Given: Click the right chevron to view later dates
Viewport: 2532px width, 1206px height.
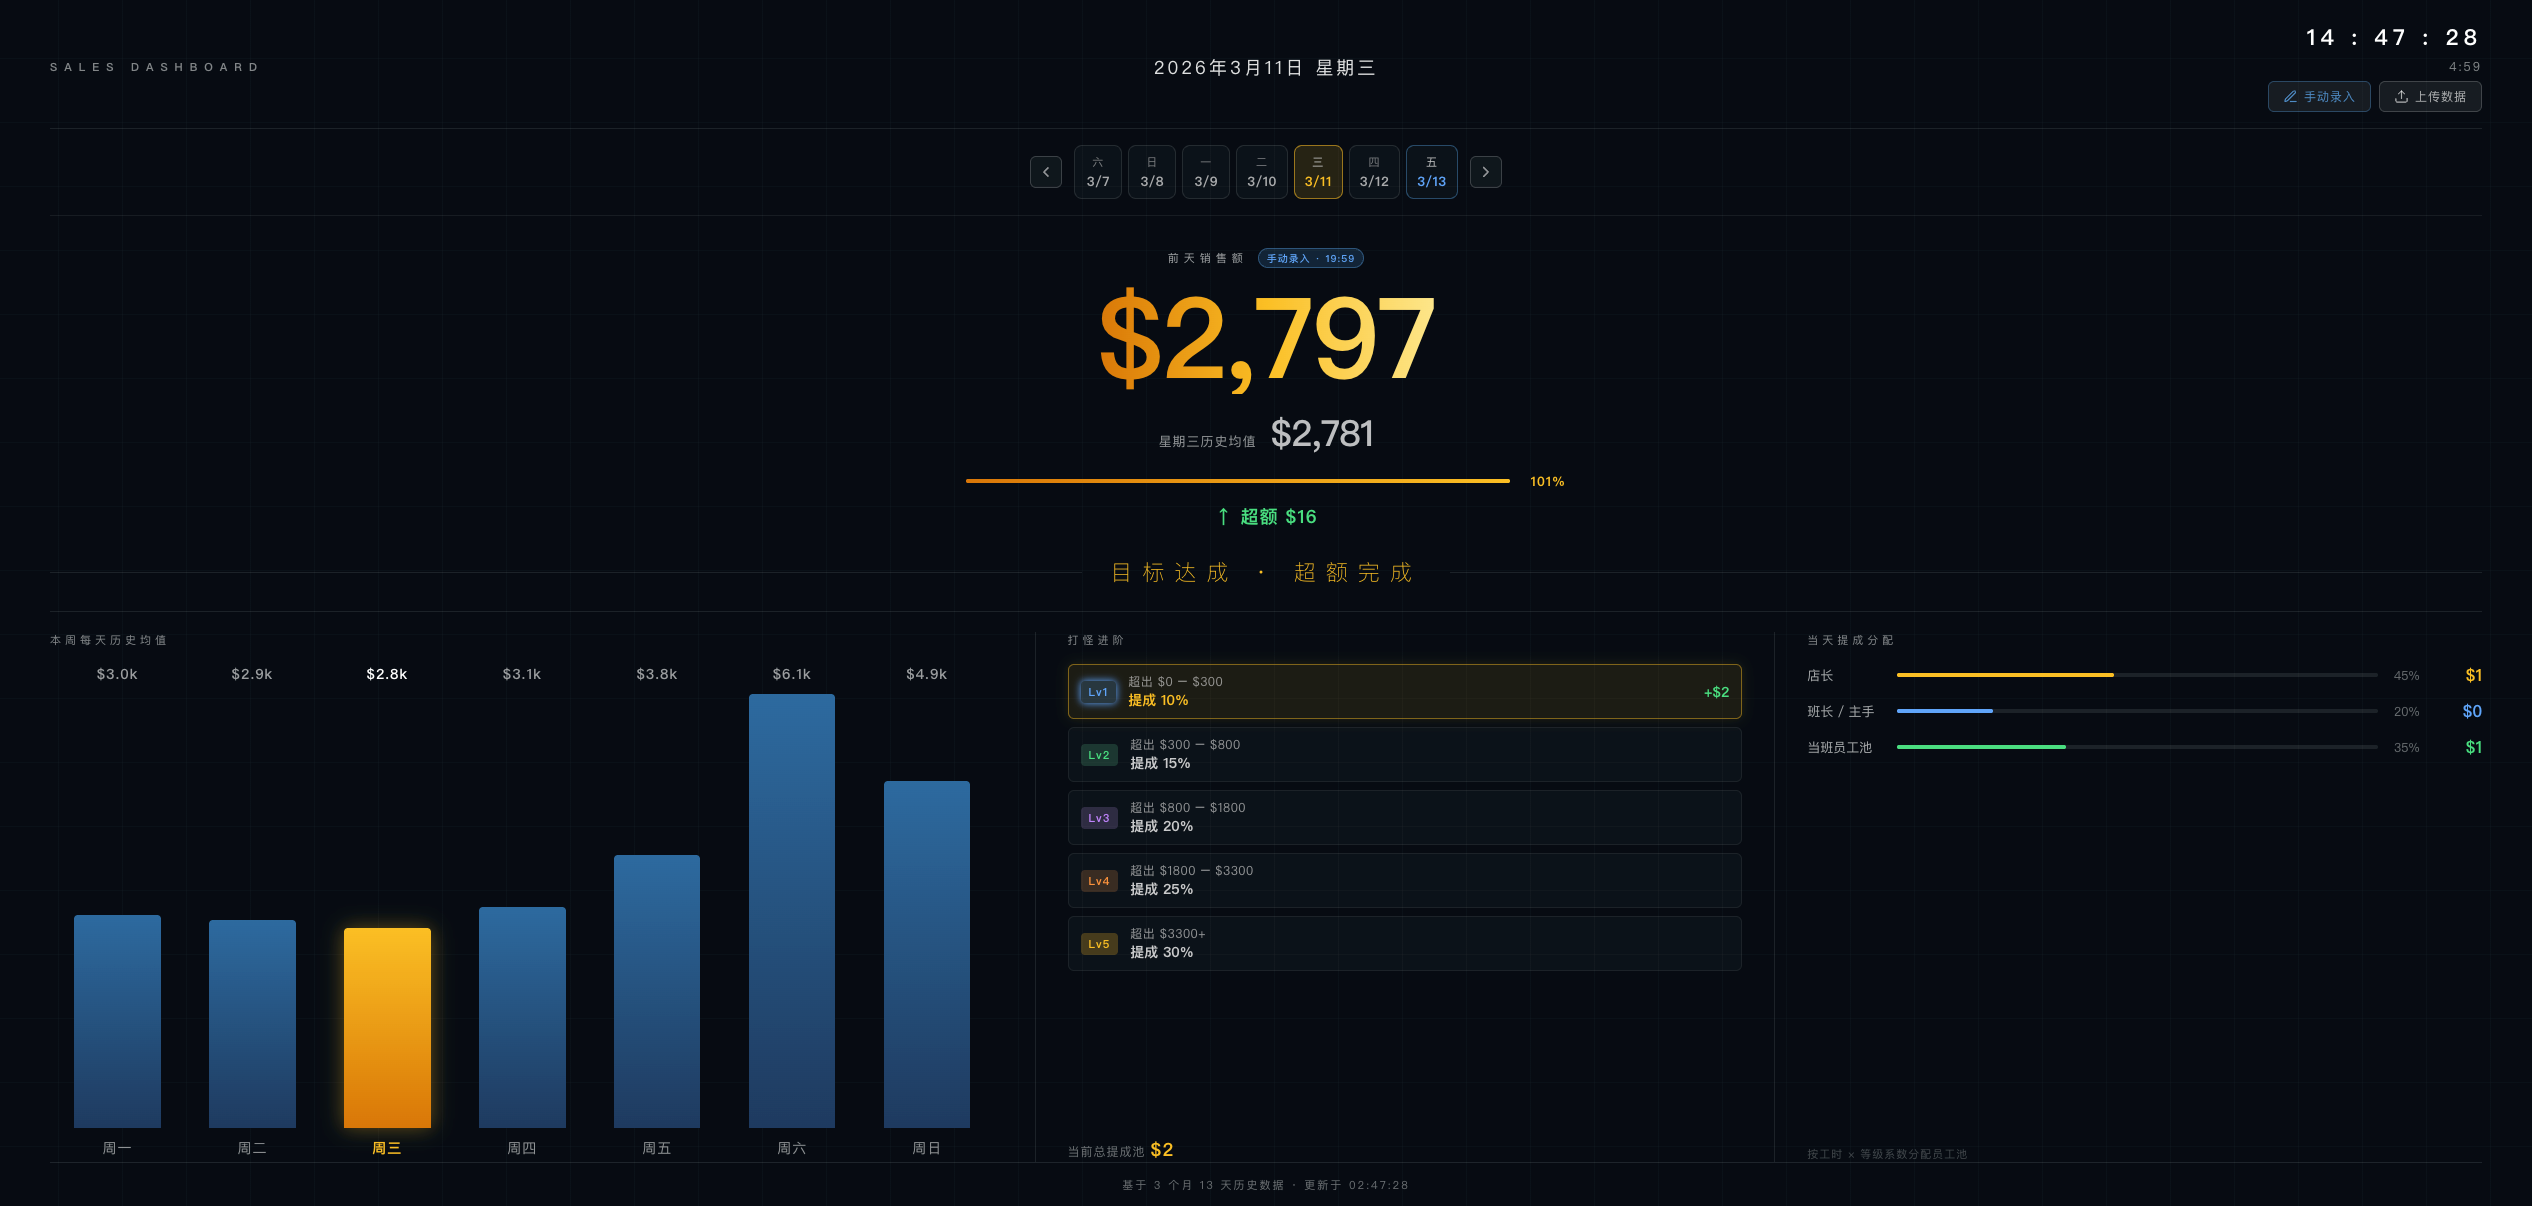Looking at the screenshot, I should click(x=1485, y=171).
